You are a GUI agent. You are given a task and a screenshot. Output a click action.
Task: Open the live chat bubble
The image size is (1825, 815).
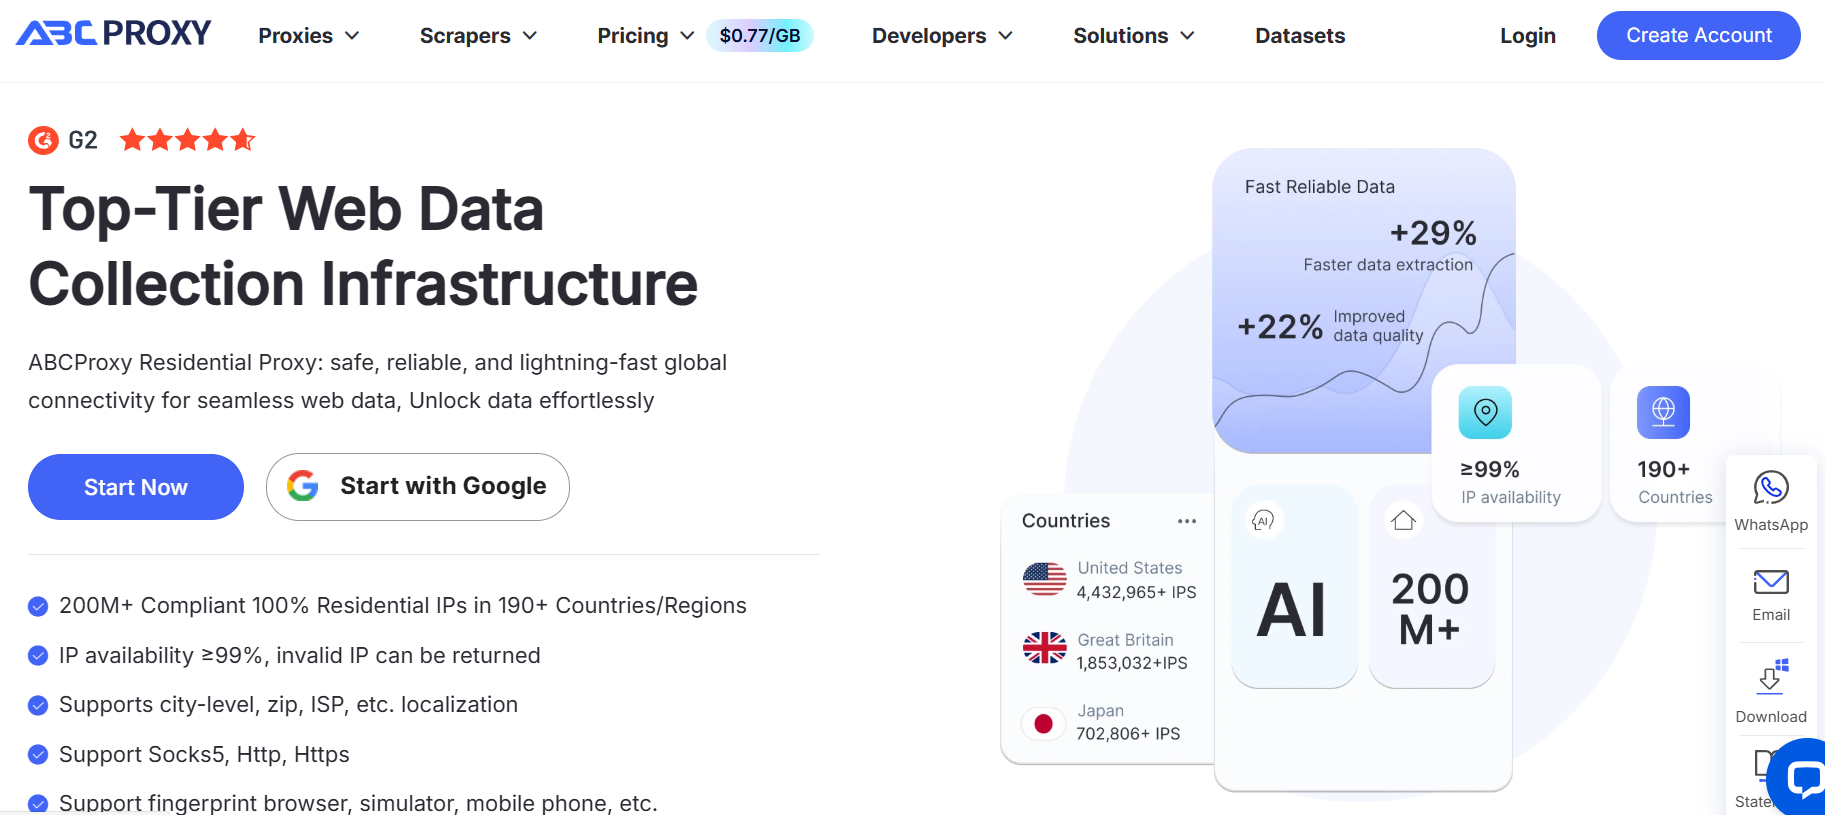(1802, 778)
